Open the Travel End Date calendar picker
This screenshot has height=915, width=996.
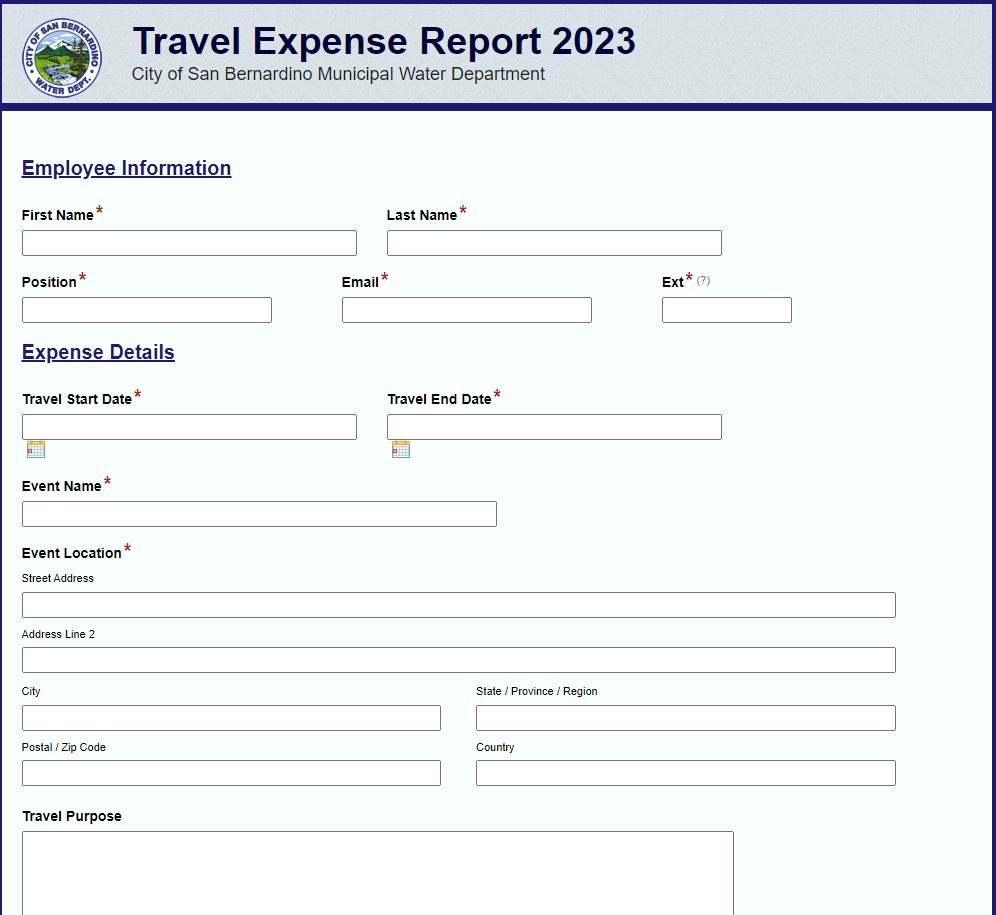tap(400, 448)
